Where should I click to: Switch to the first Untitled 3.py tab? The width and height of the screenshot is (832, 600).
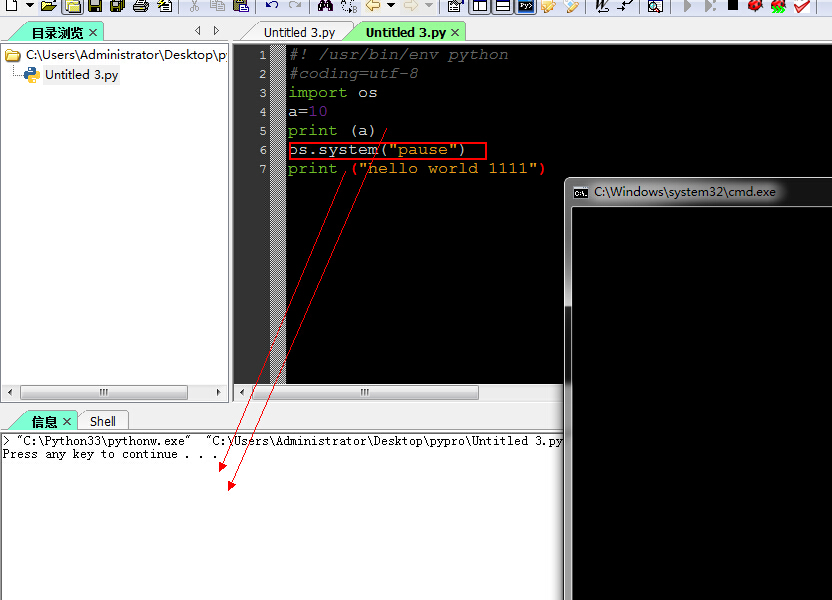pos(299,32)
